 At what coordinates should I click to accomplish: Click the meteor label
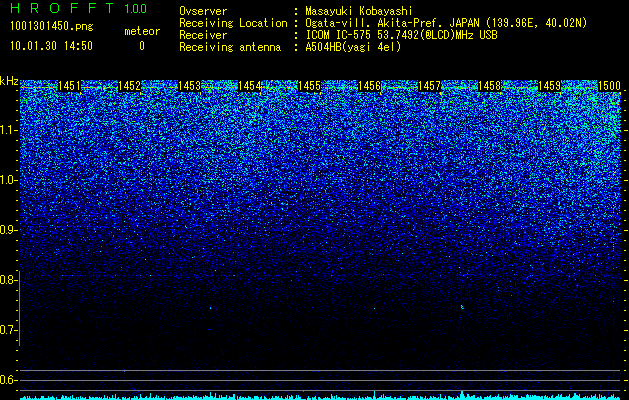tap(142, 31)
